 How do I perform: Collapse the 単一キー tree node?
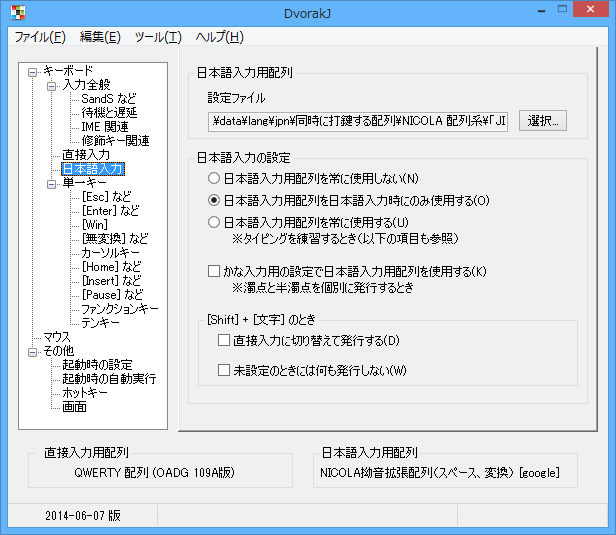click(52, 183)
